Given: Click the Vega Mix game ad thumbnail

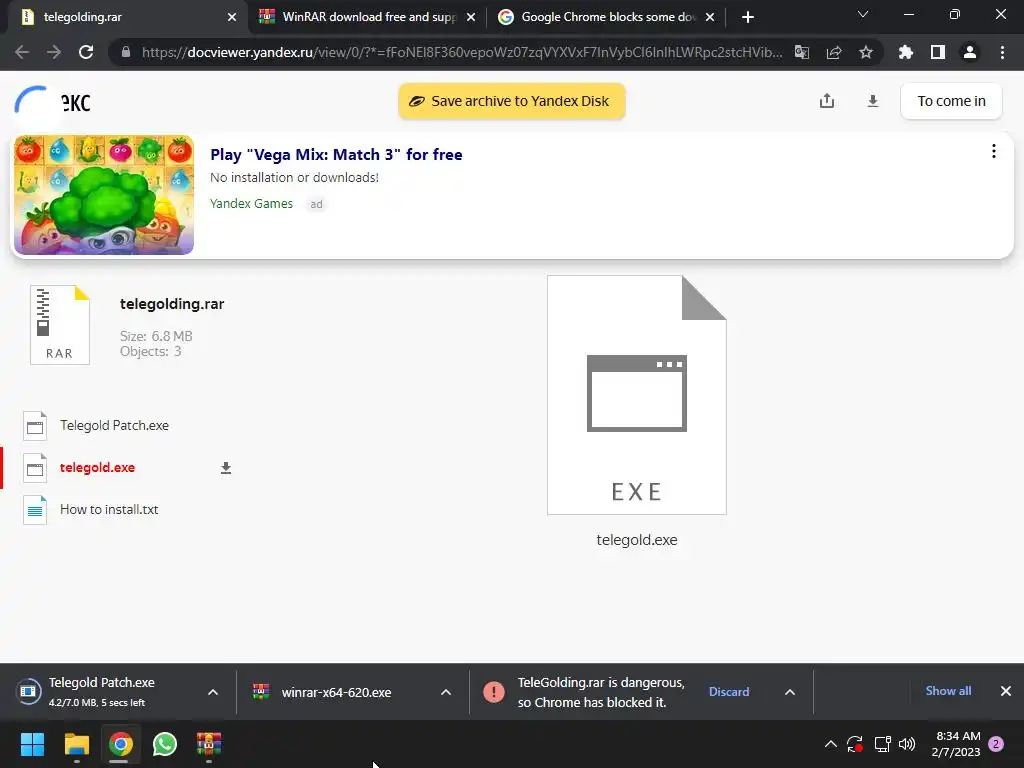Looking at the screenshot, I should [104, 195].
